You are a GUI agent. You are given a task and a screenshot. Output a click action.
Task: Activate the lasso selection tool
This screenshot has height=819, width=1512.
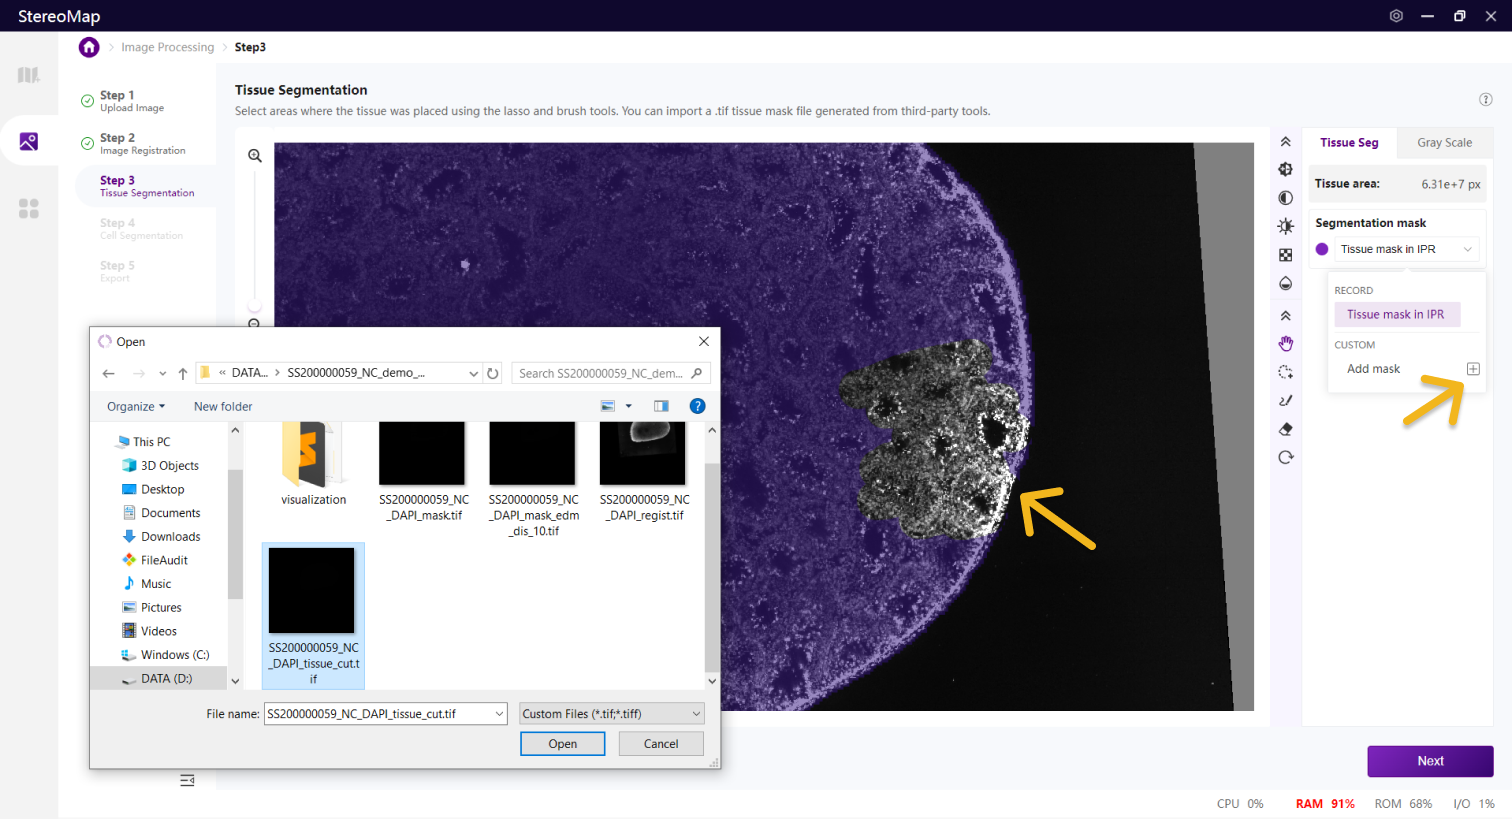pos(1286,372)
